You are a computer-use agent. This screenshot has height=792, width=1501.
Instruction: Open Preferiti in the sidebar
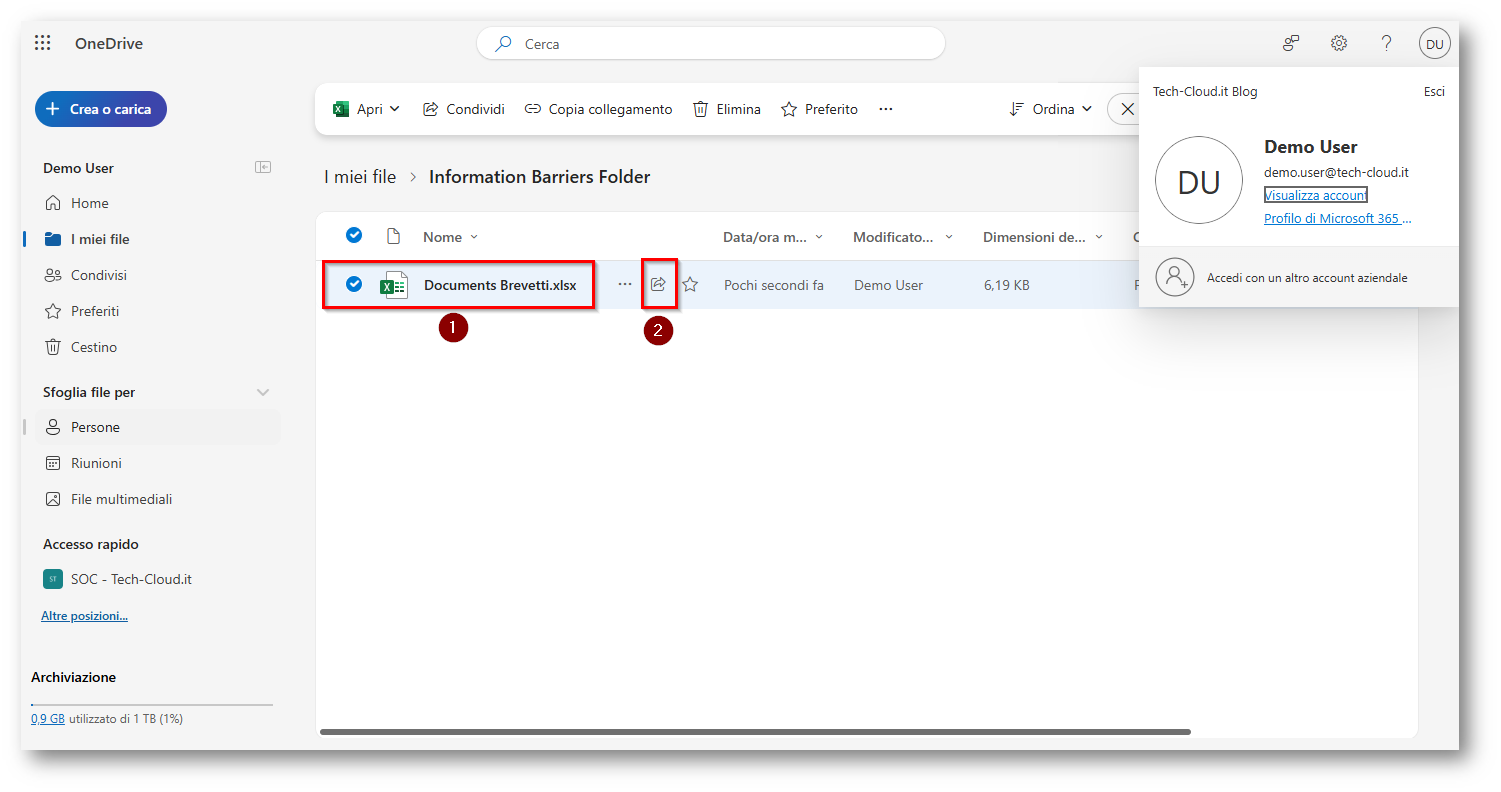(x=95, y=311)
